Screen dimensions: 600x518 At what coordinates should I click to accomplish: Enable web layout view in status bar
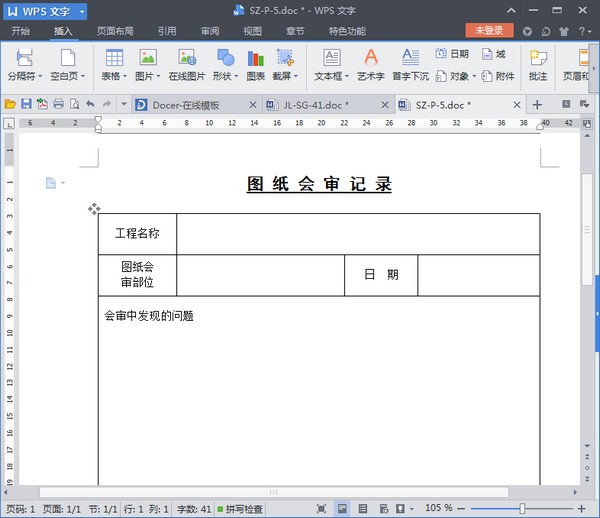click(381, 509)
